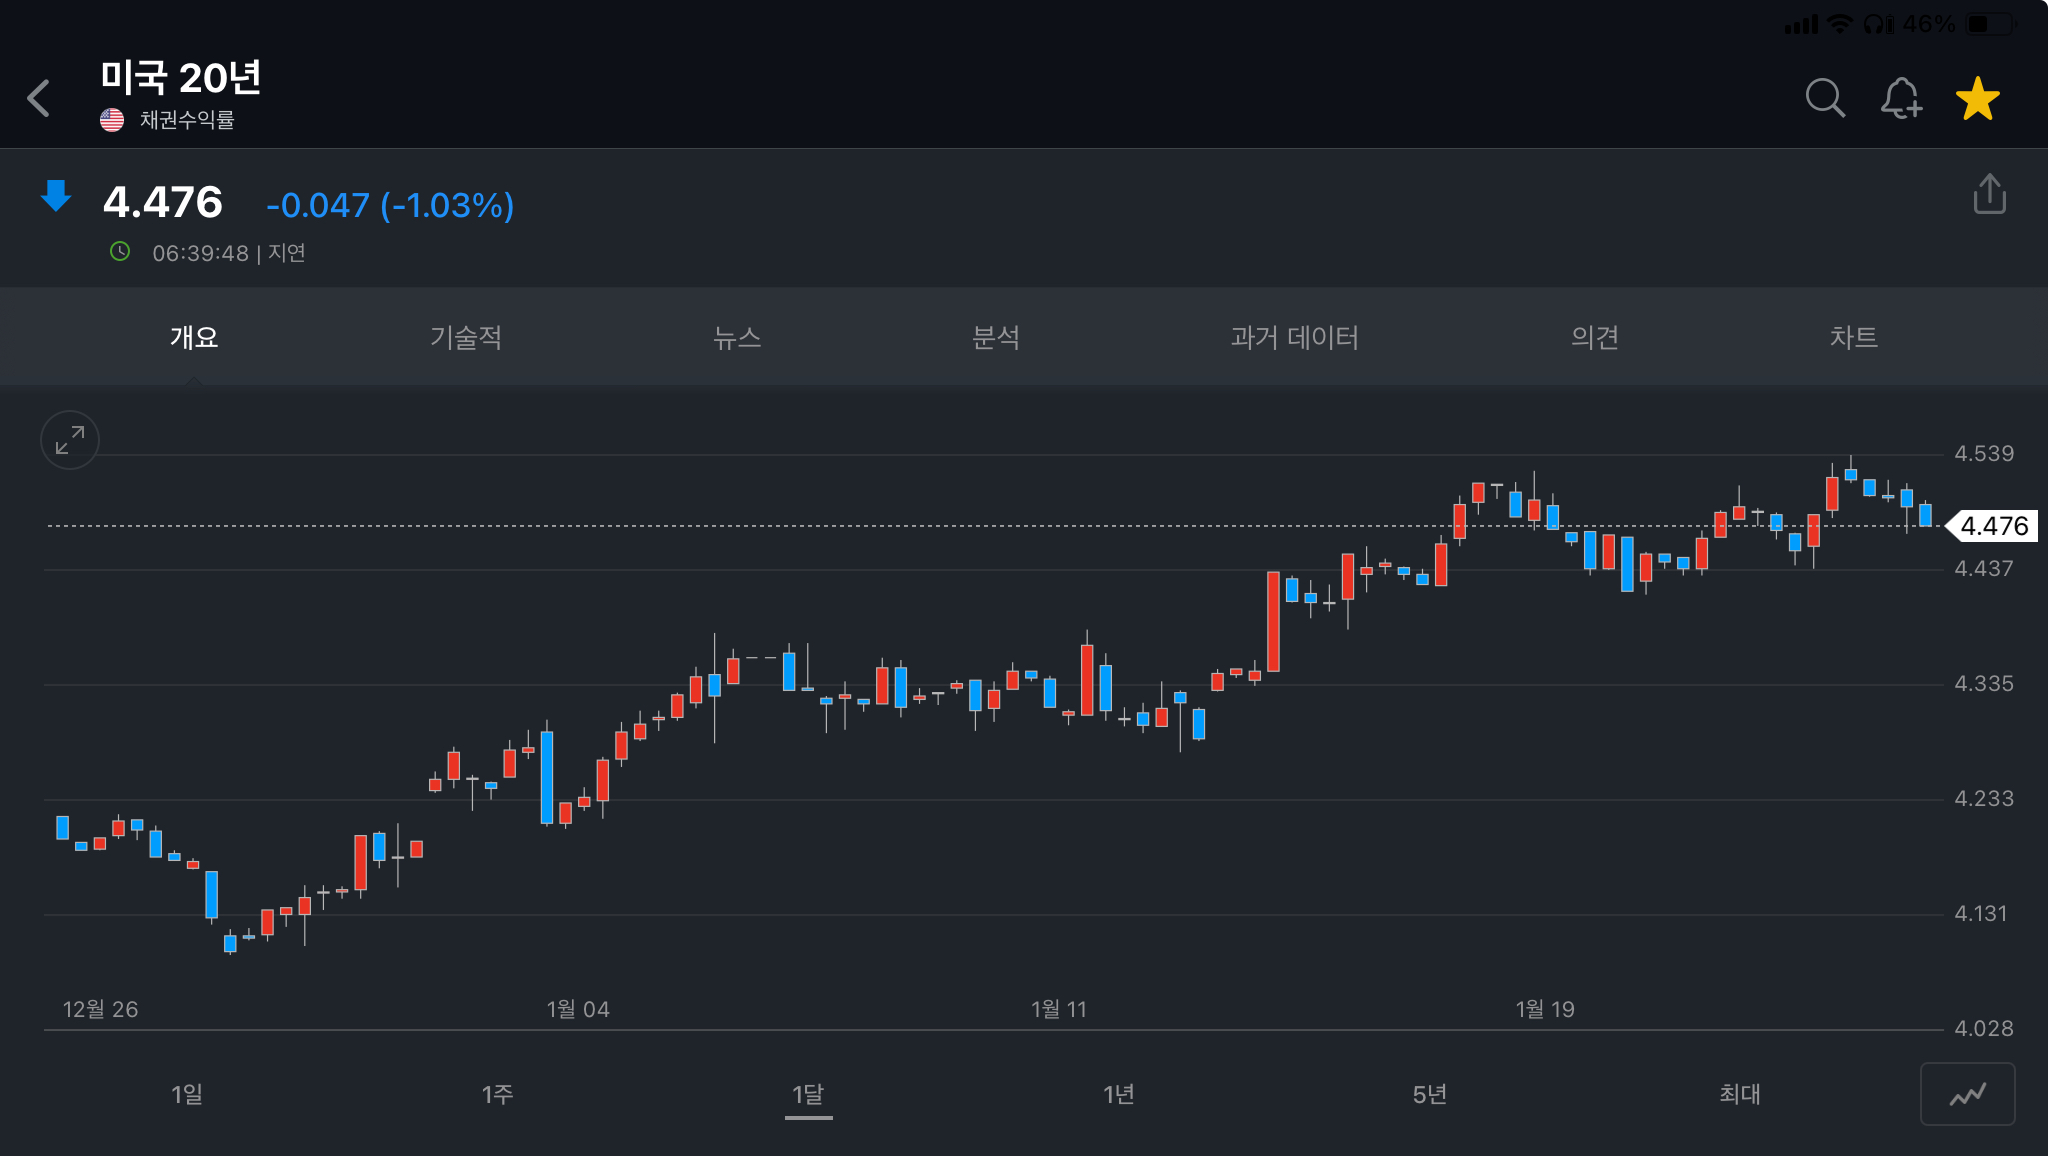Tap the blue down arrow indicator

tap(56, 196)
